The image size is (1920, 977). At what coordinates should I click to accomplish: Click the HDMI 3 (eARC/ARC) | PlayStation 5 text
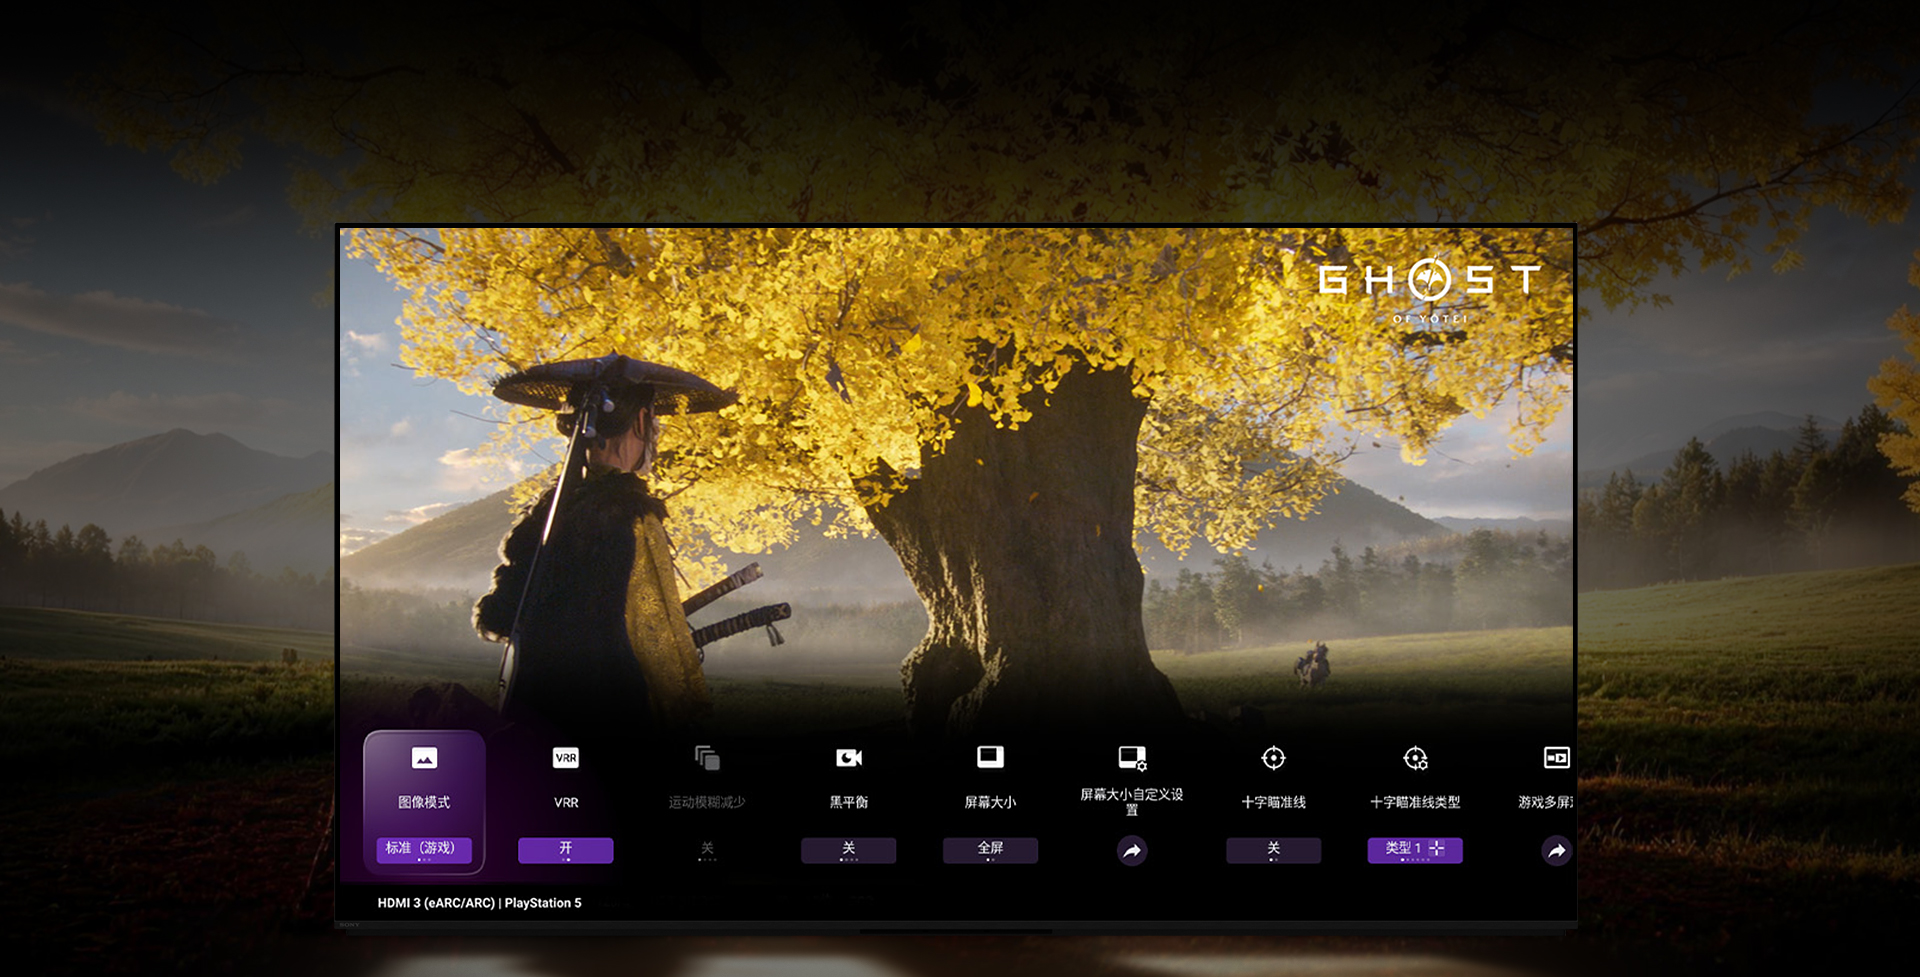click(479, 903)
